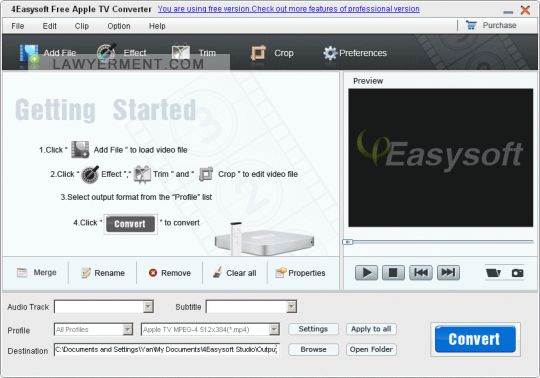The height and width of the screenshot is (378, 540).
Task: Open the Apple TV MPEG-4 format dropdown
Action: (x=274, y=329)
